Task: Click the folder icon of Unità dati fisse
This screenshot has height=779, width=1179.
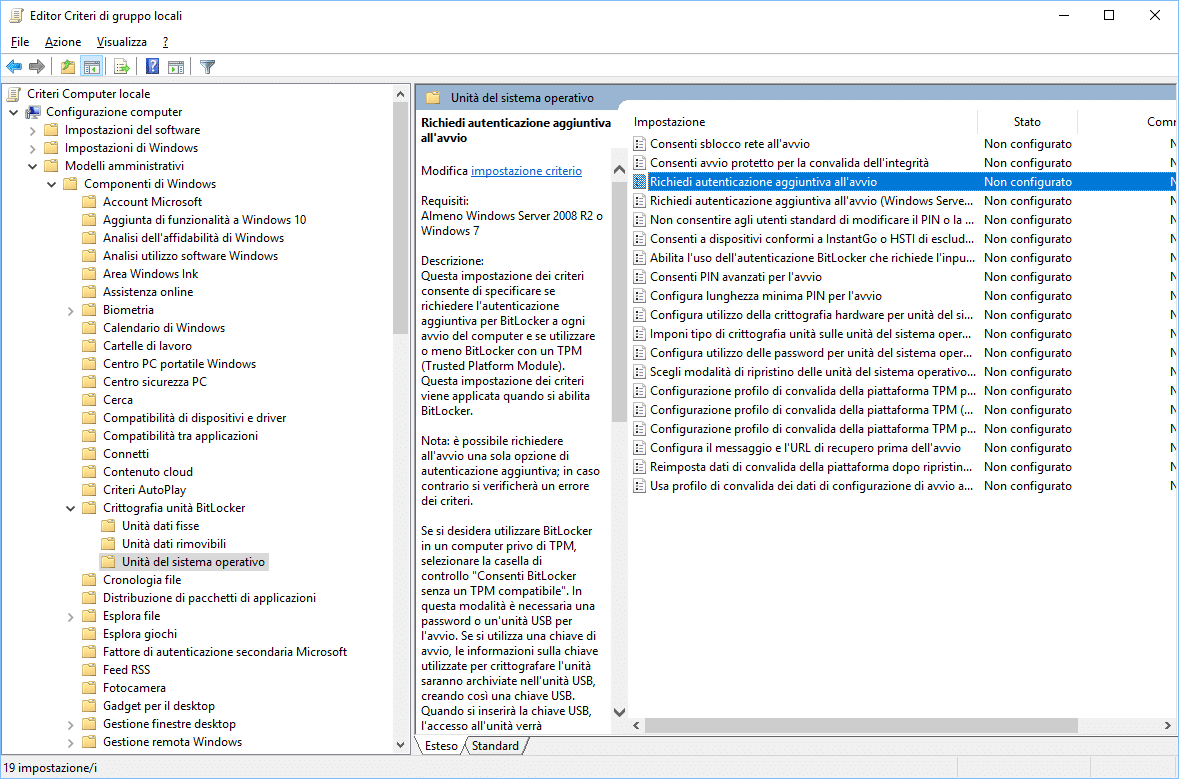Action: [108, 526]
